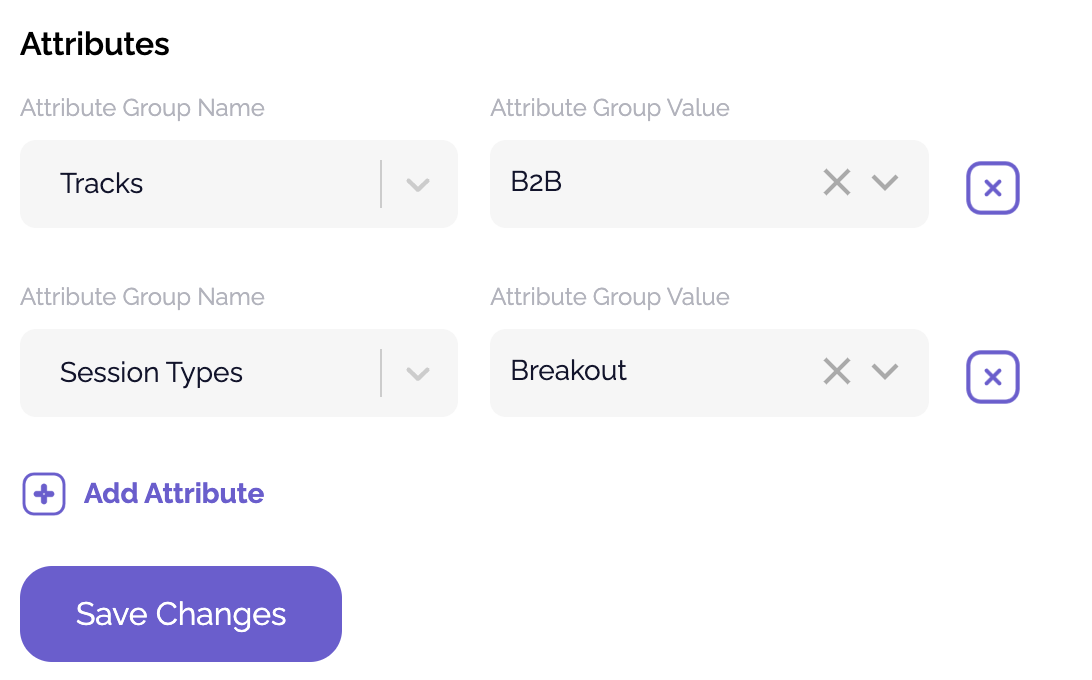Click the Add Attribute link text
This screenshot has height=680, width=1092.
(174, 494)
